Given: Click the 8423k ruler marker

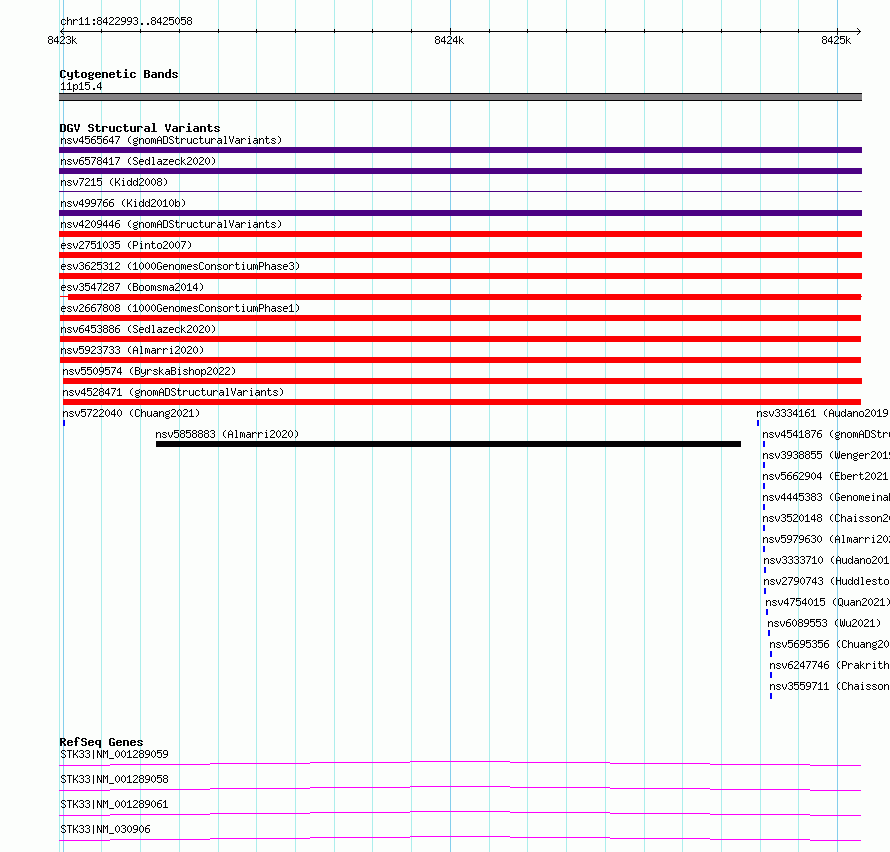Looking at the screenshot, I should pos(62,40).
